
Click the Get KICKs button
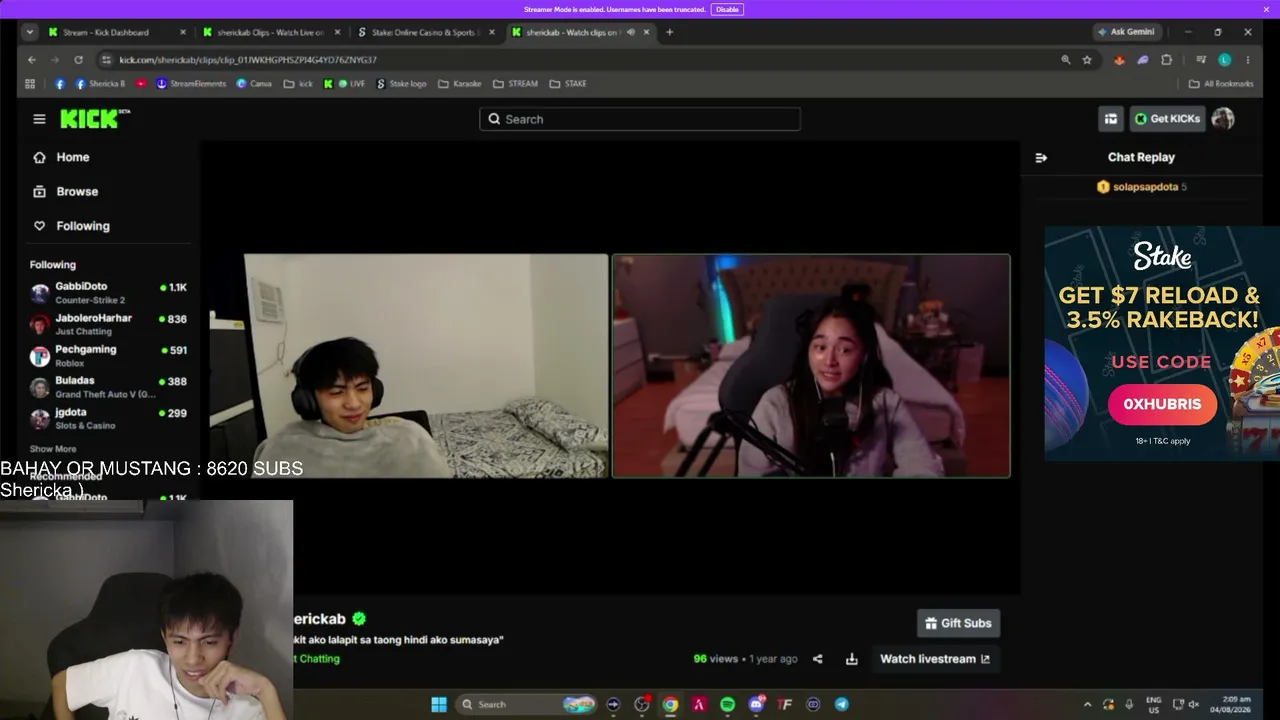coord(1167,119)
